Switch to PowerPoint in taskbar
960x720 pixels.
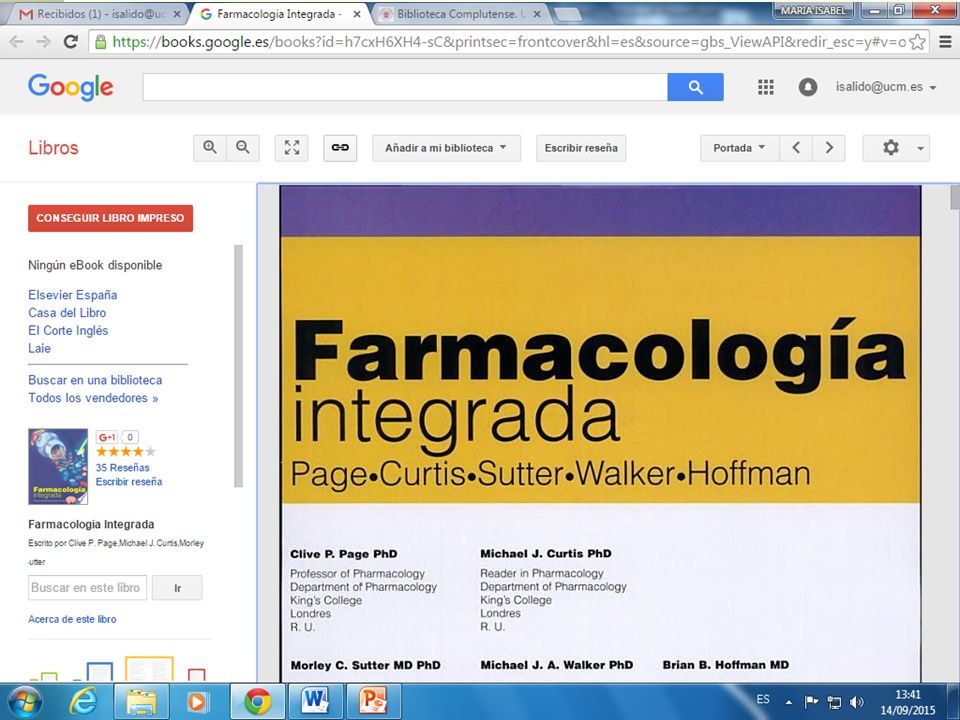pos(373,702)
